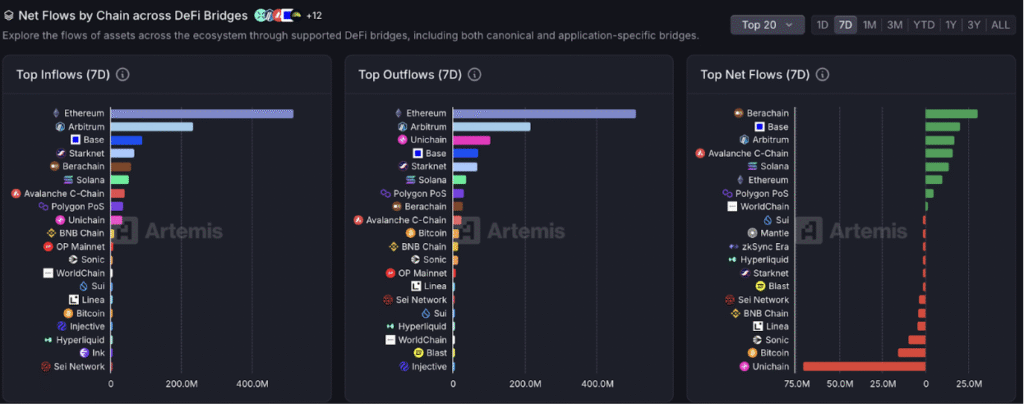Click Arbitrum icon in Top Inflows chart
The image size is (1024, 404).
coord(59,127)
